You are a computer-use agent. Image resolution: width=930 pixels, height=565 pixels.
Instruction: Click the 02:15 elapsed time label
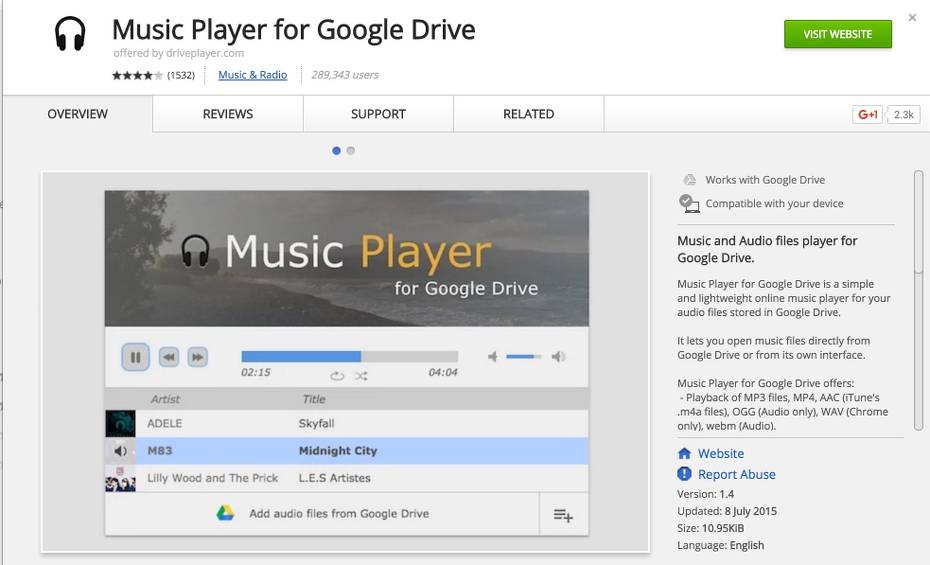click(x=255, y=372)
